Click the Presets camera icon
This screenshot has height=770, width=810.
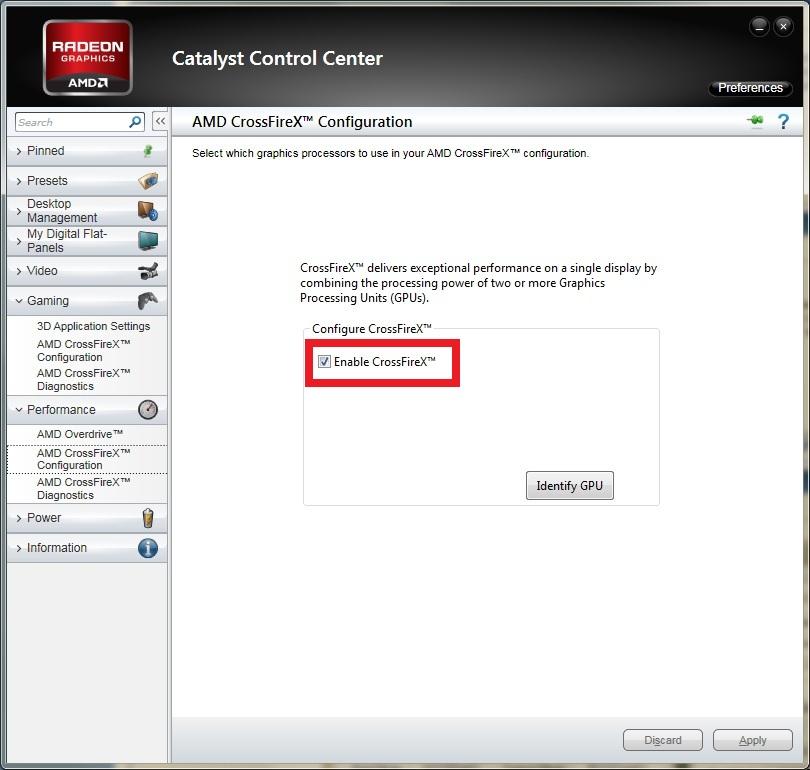coord(148,181)
